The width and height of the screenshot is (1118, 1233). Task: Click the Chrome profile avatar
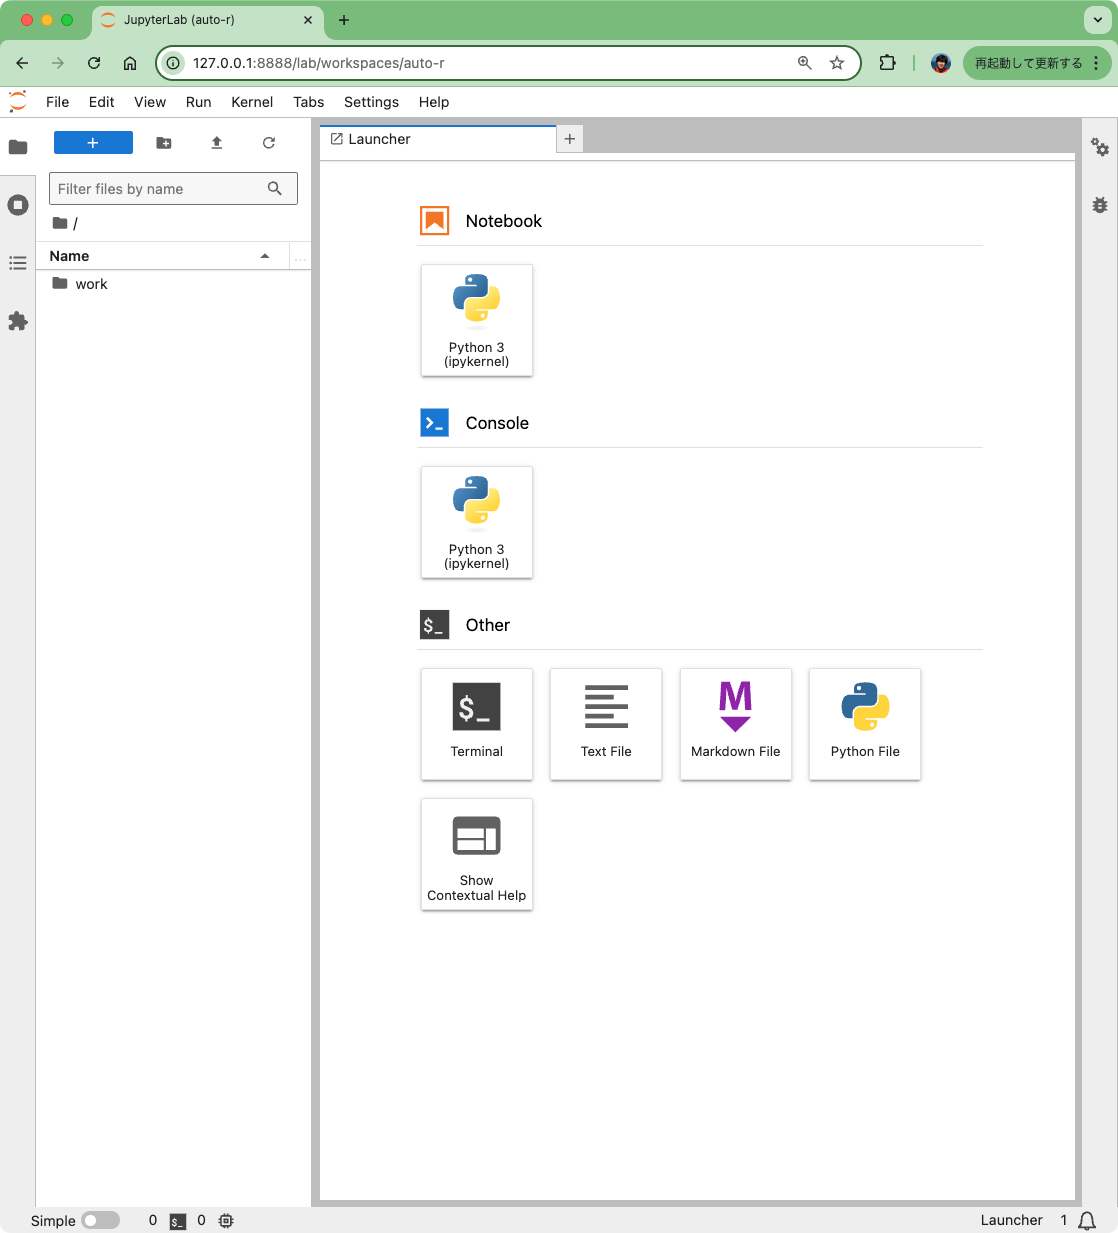pos(940,63)
